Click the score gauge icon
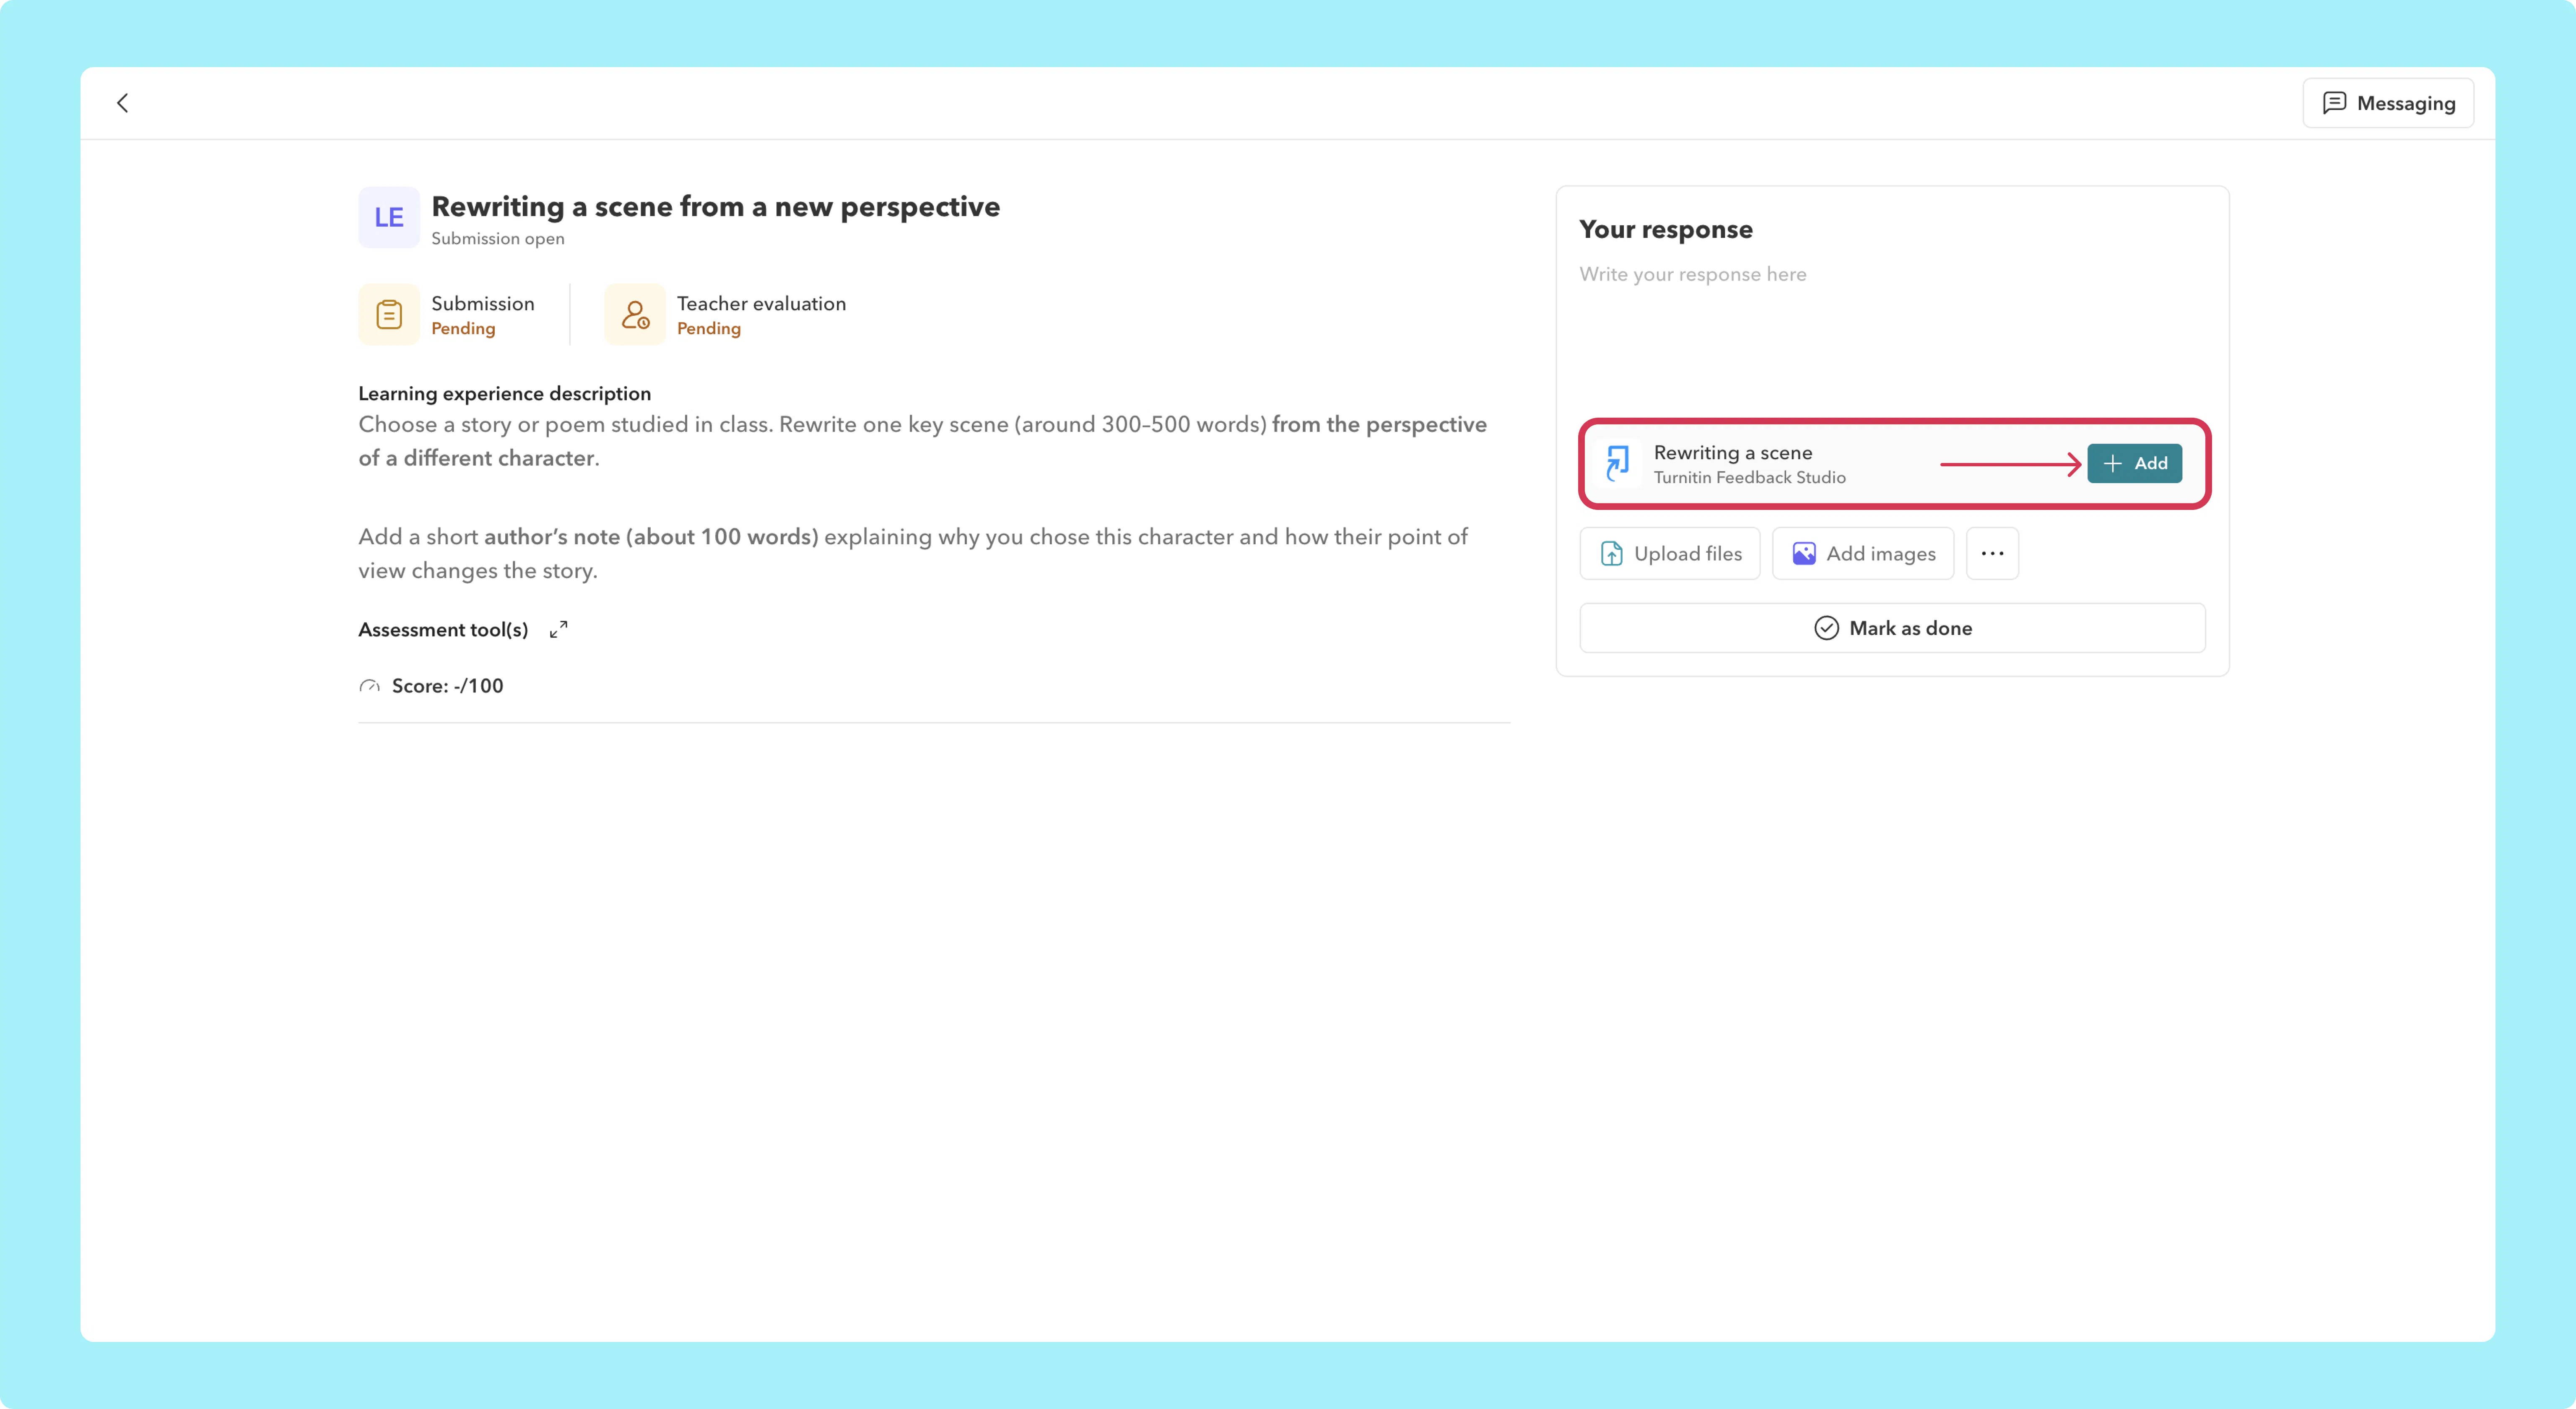 pos(370,686)
